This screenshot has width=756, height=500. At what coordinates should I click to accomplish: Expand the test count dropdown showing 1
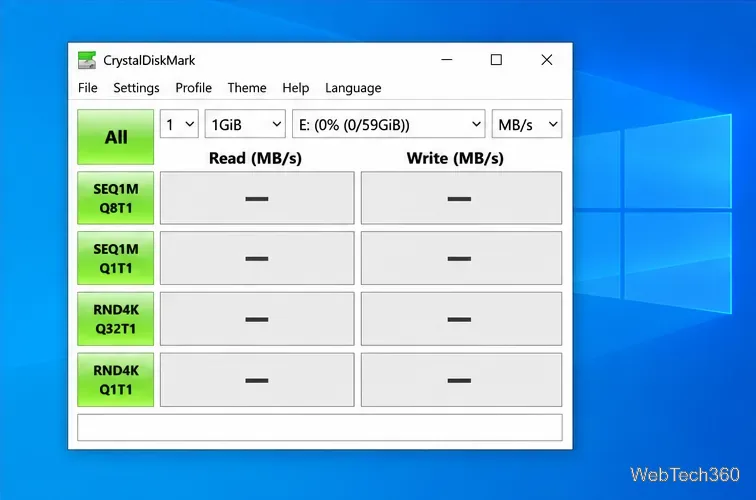click(x=179, y=124)
